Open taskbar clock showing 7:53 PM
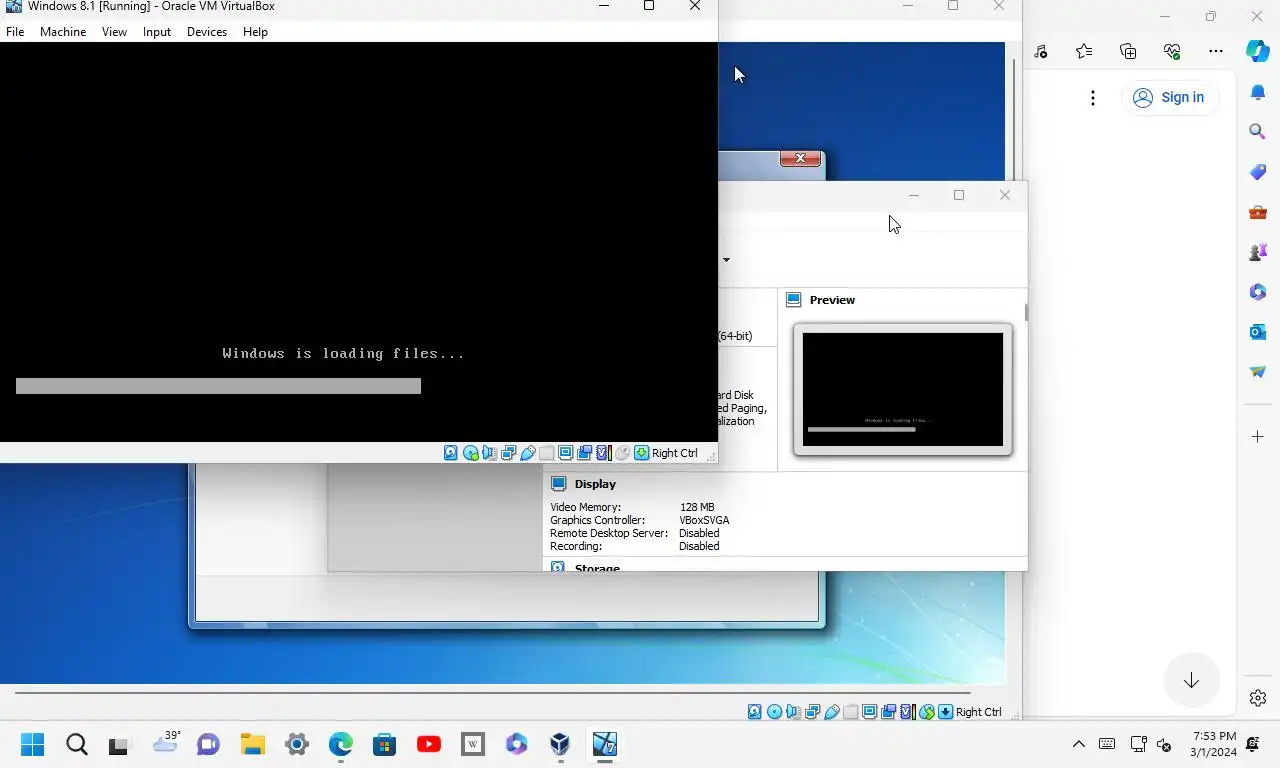Viewport: 1280px width, 768px height. click(x=1213, y=744)
